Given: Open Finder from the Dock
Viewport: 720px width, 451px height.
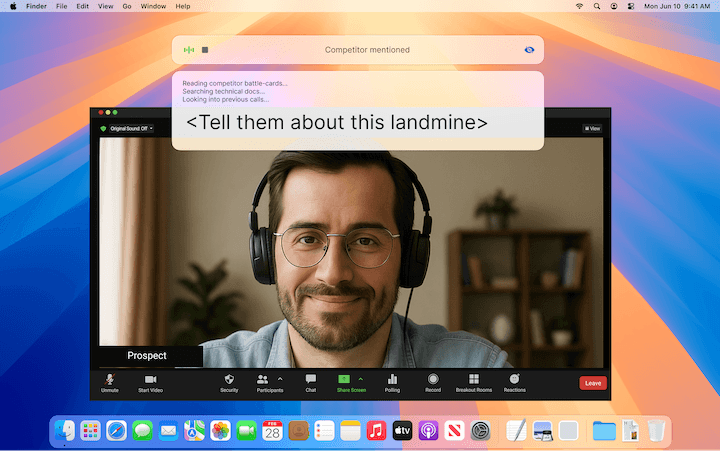Looking at the screenshot, I should (x=65, y=431).
